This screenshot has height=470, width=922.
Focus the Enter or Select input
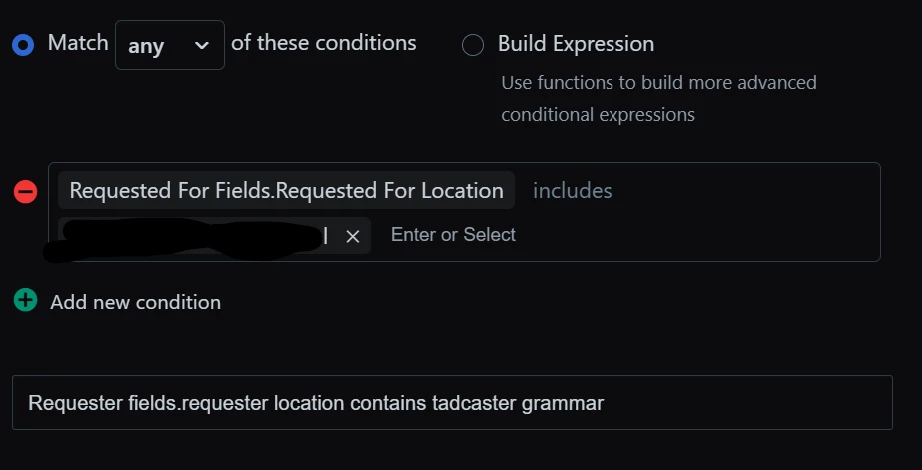pyautogui.click(x=453, y=235)
